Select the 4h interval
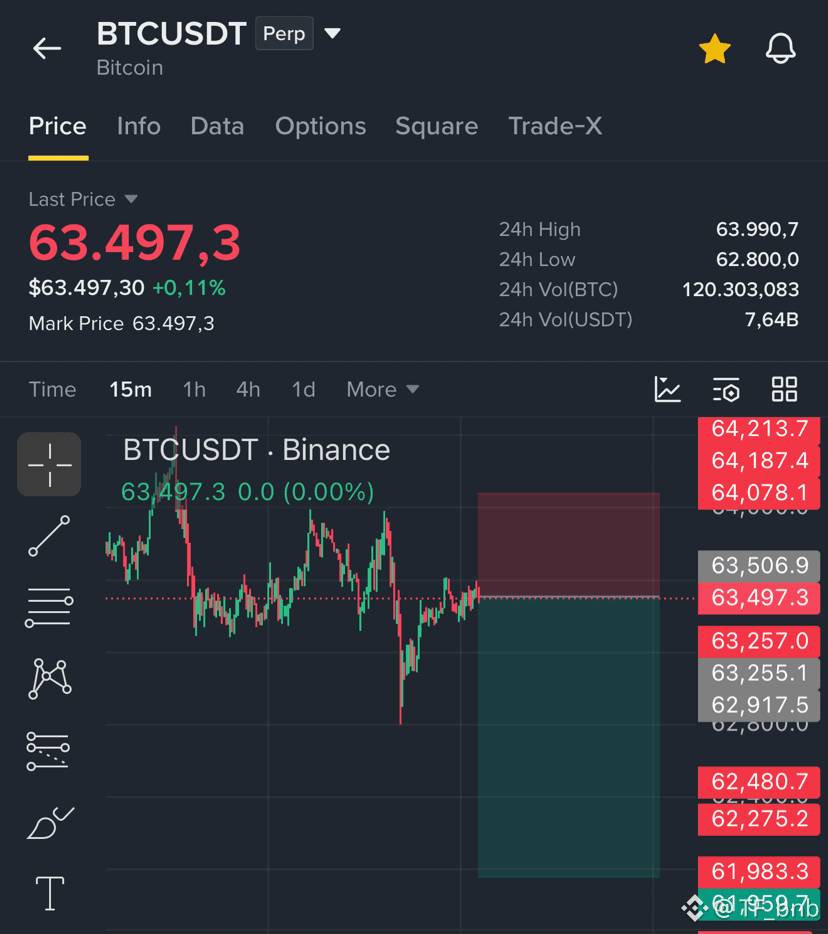The image size is (828, 934). [x=248, y=390]
